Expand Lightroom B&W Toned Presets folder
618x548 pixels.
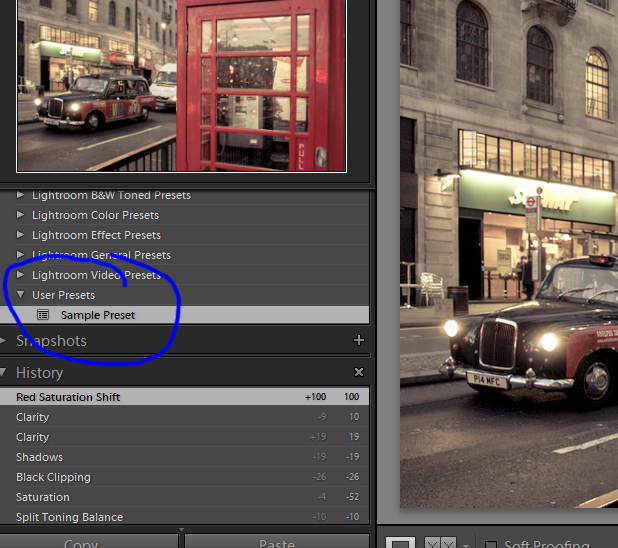point(22,196)
